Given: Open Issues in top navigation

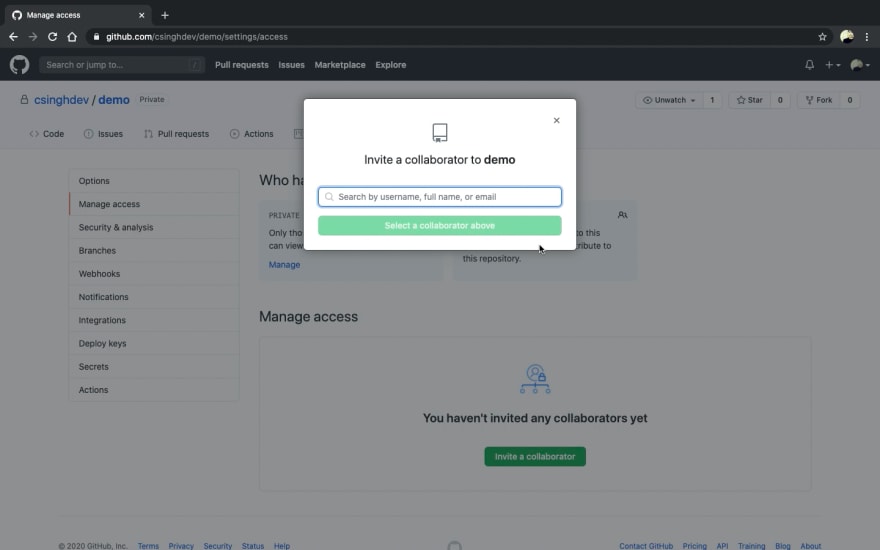Looking at the screenshot, I should pos(291,65).
